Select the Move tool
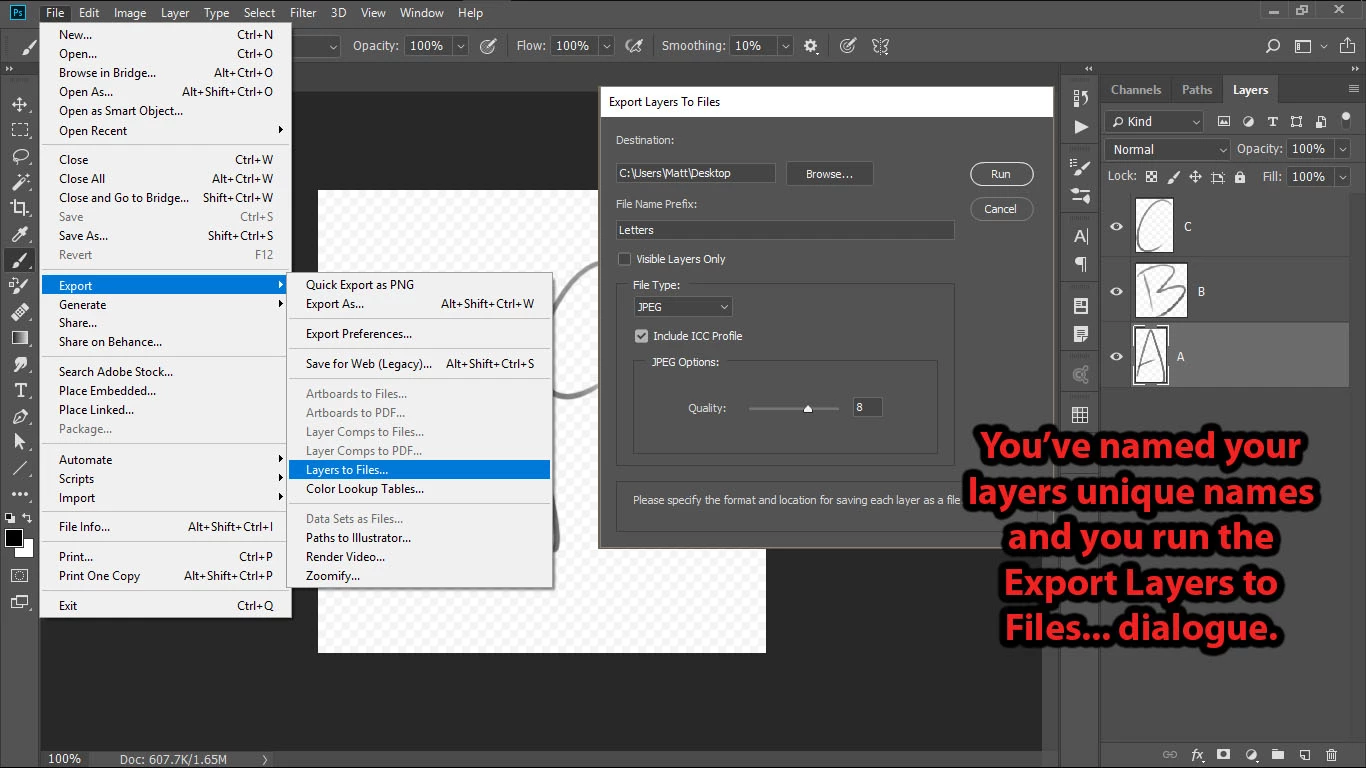The width and height of the screenshot is (1366, 768). tap(19, 104)
